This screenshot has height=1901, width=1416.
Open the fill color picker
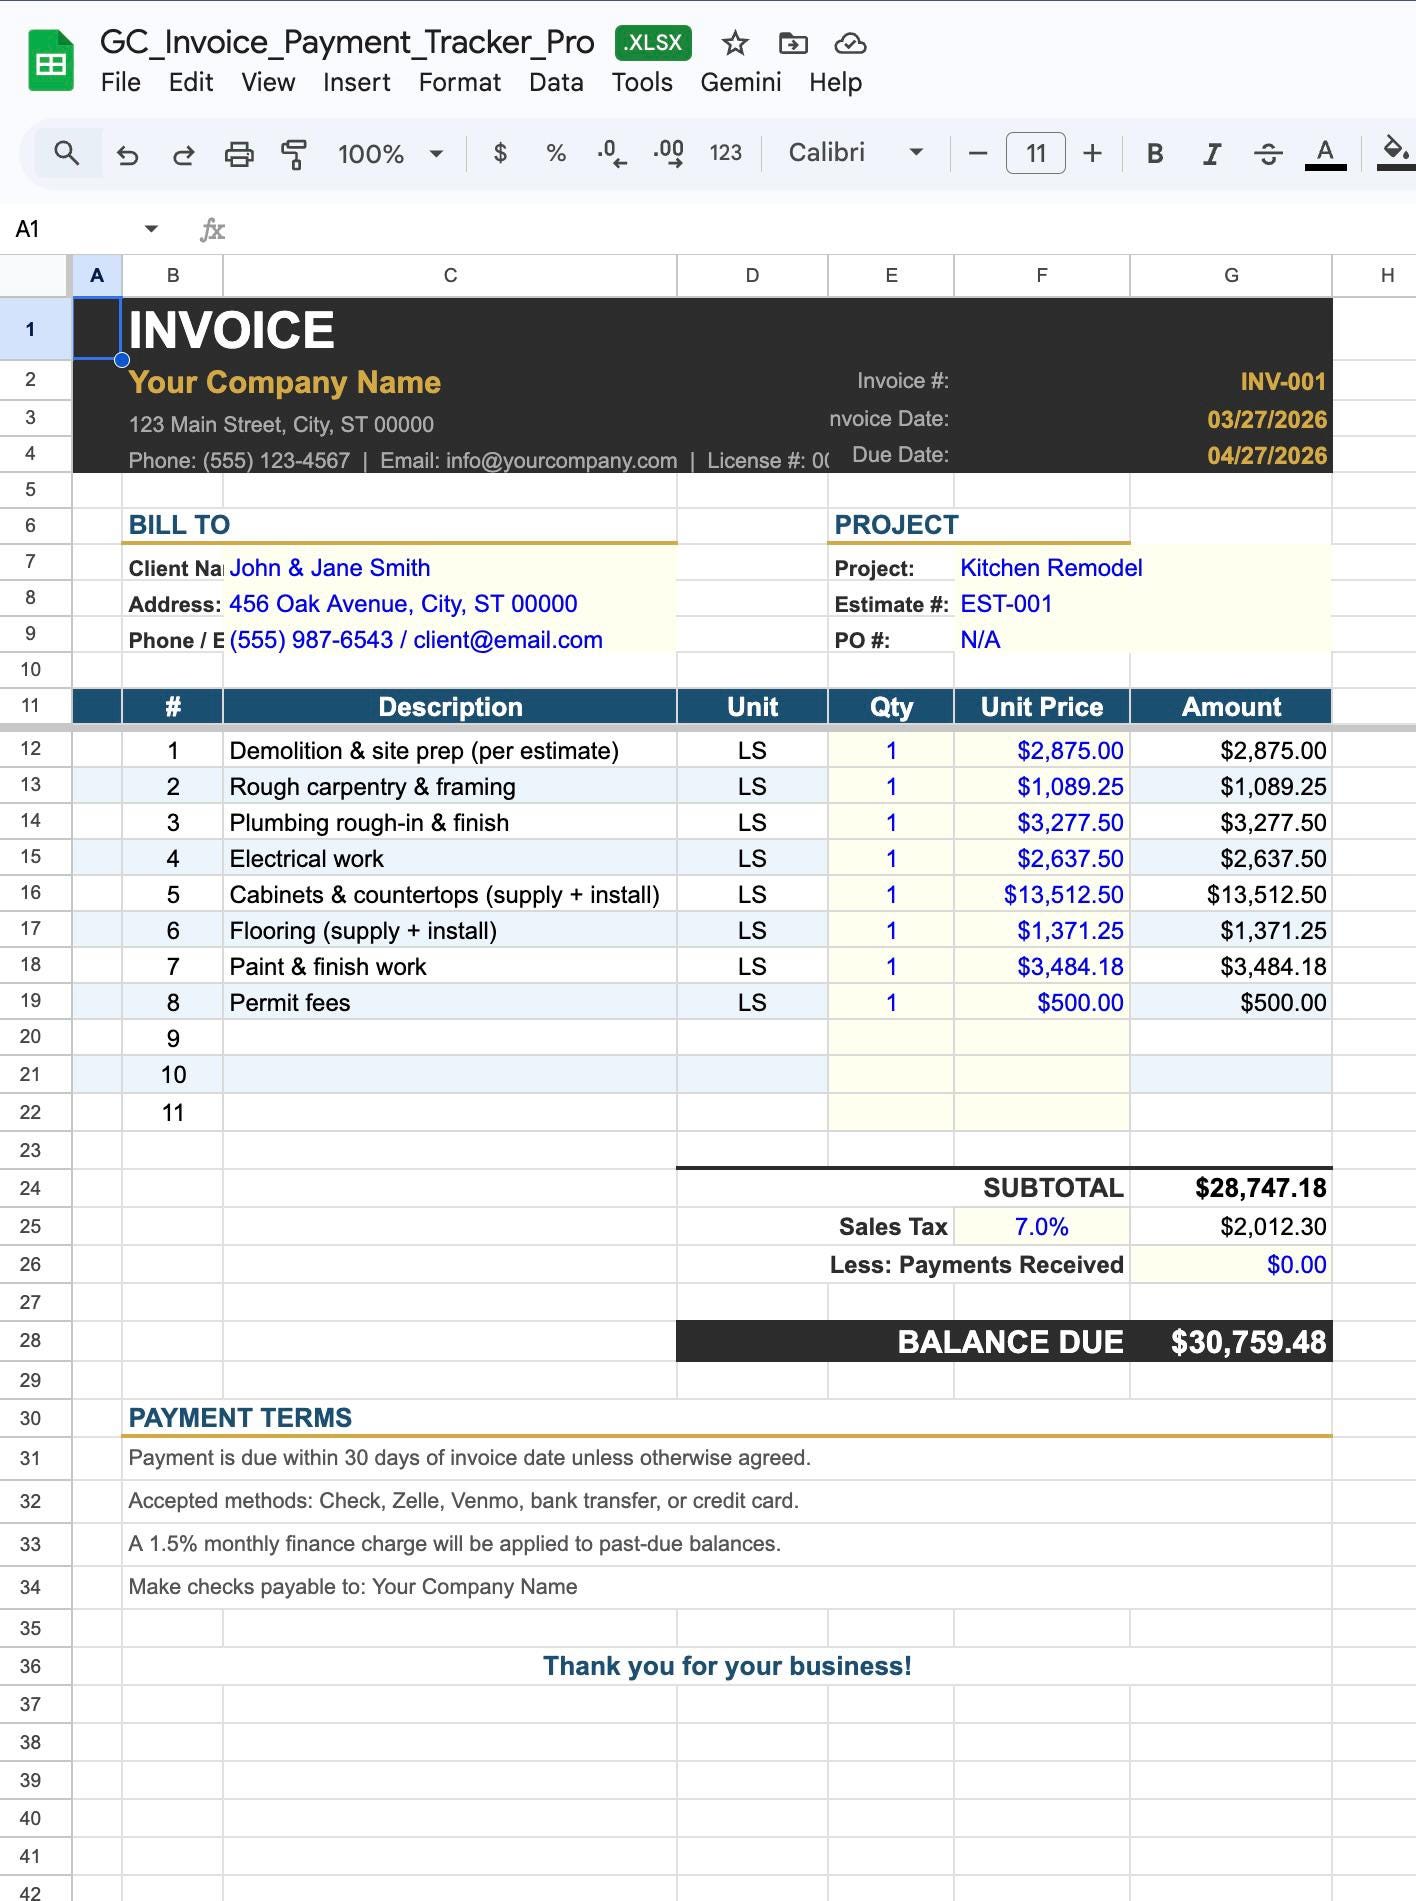pos(1396,153)
